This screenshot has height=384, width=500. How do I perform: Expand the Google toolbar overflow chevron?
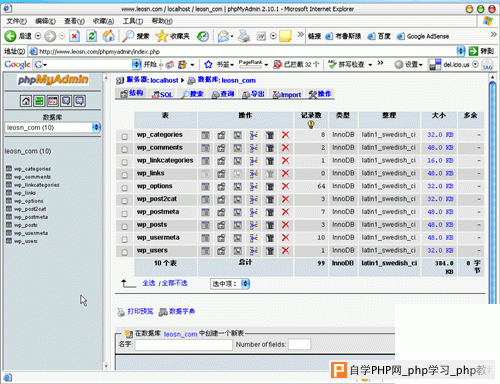pos(380,63)
